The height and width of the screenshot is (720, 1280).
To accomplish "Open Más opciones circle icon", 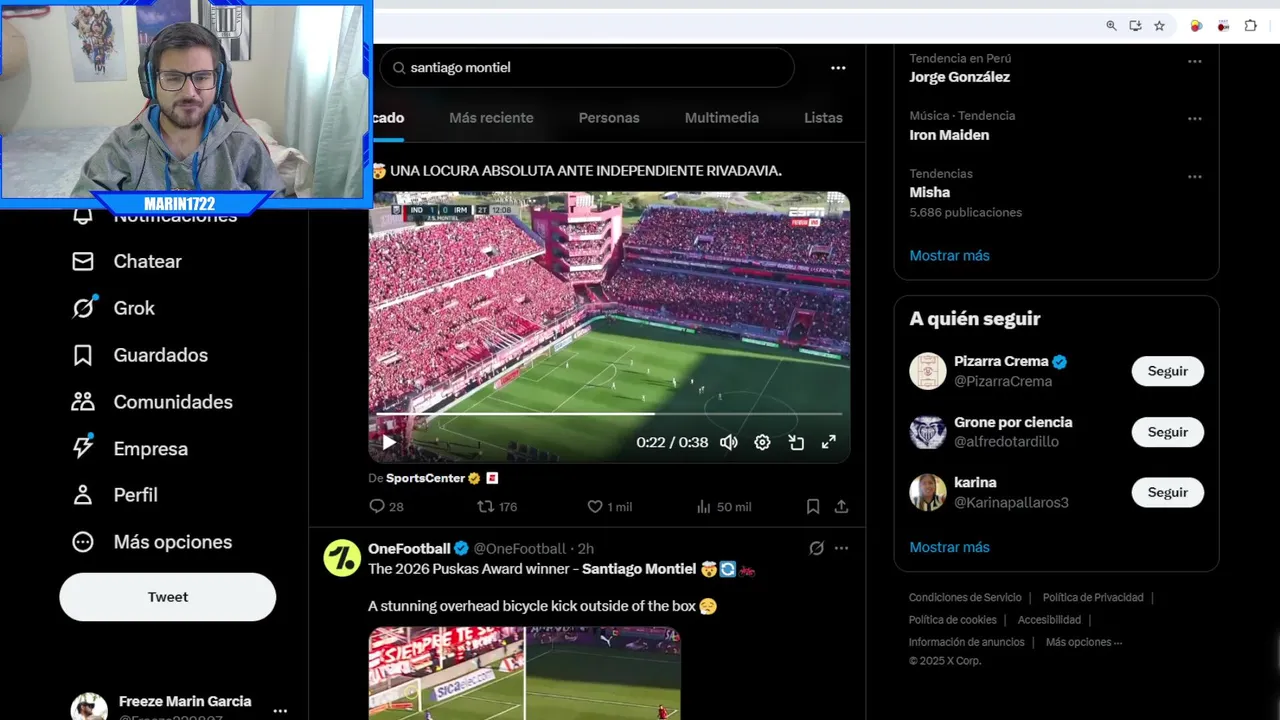I will pyautogui.click(x=83, y=542).
